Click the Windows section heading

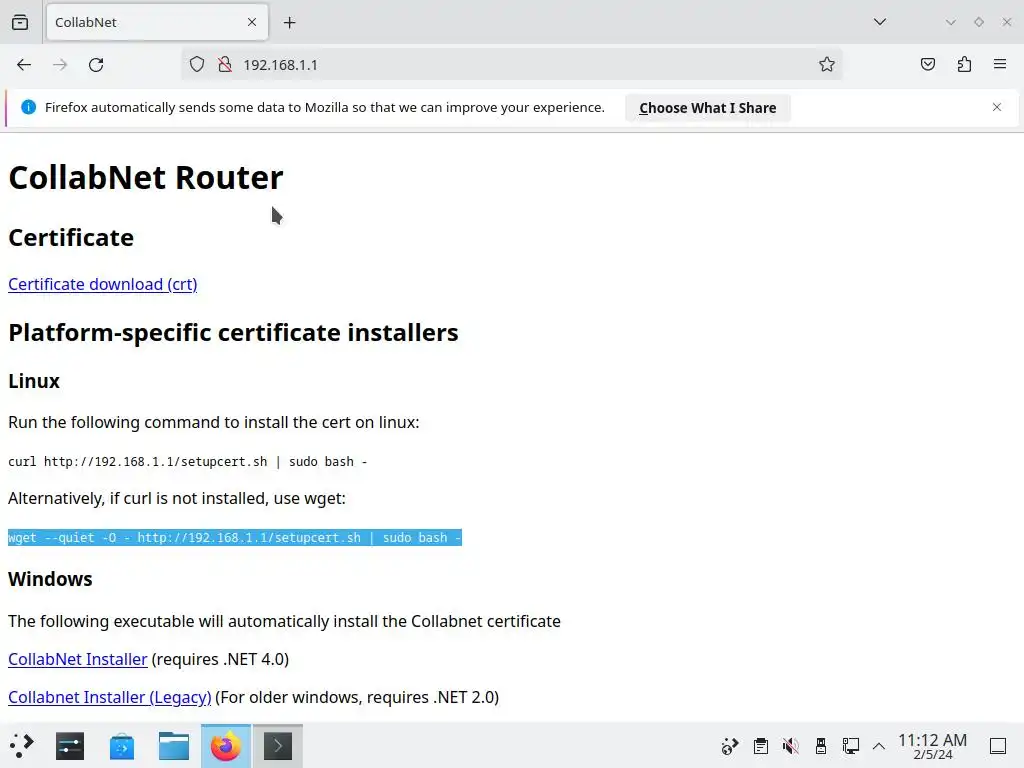tap(50, 579)
